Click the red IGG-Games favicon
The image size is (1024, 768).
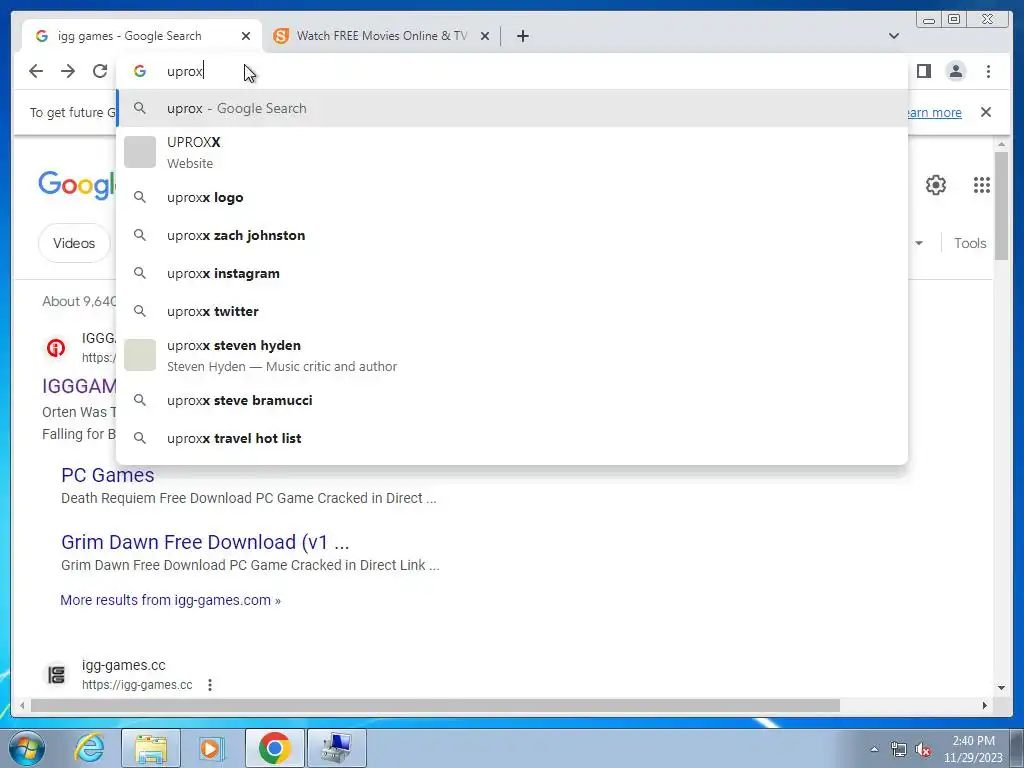pos(56,348)
